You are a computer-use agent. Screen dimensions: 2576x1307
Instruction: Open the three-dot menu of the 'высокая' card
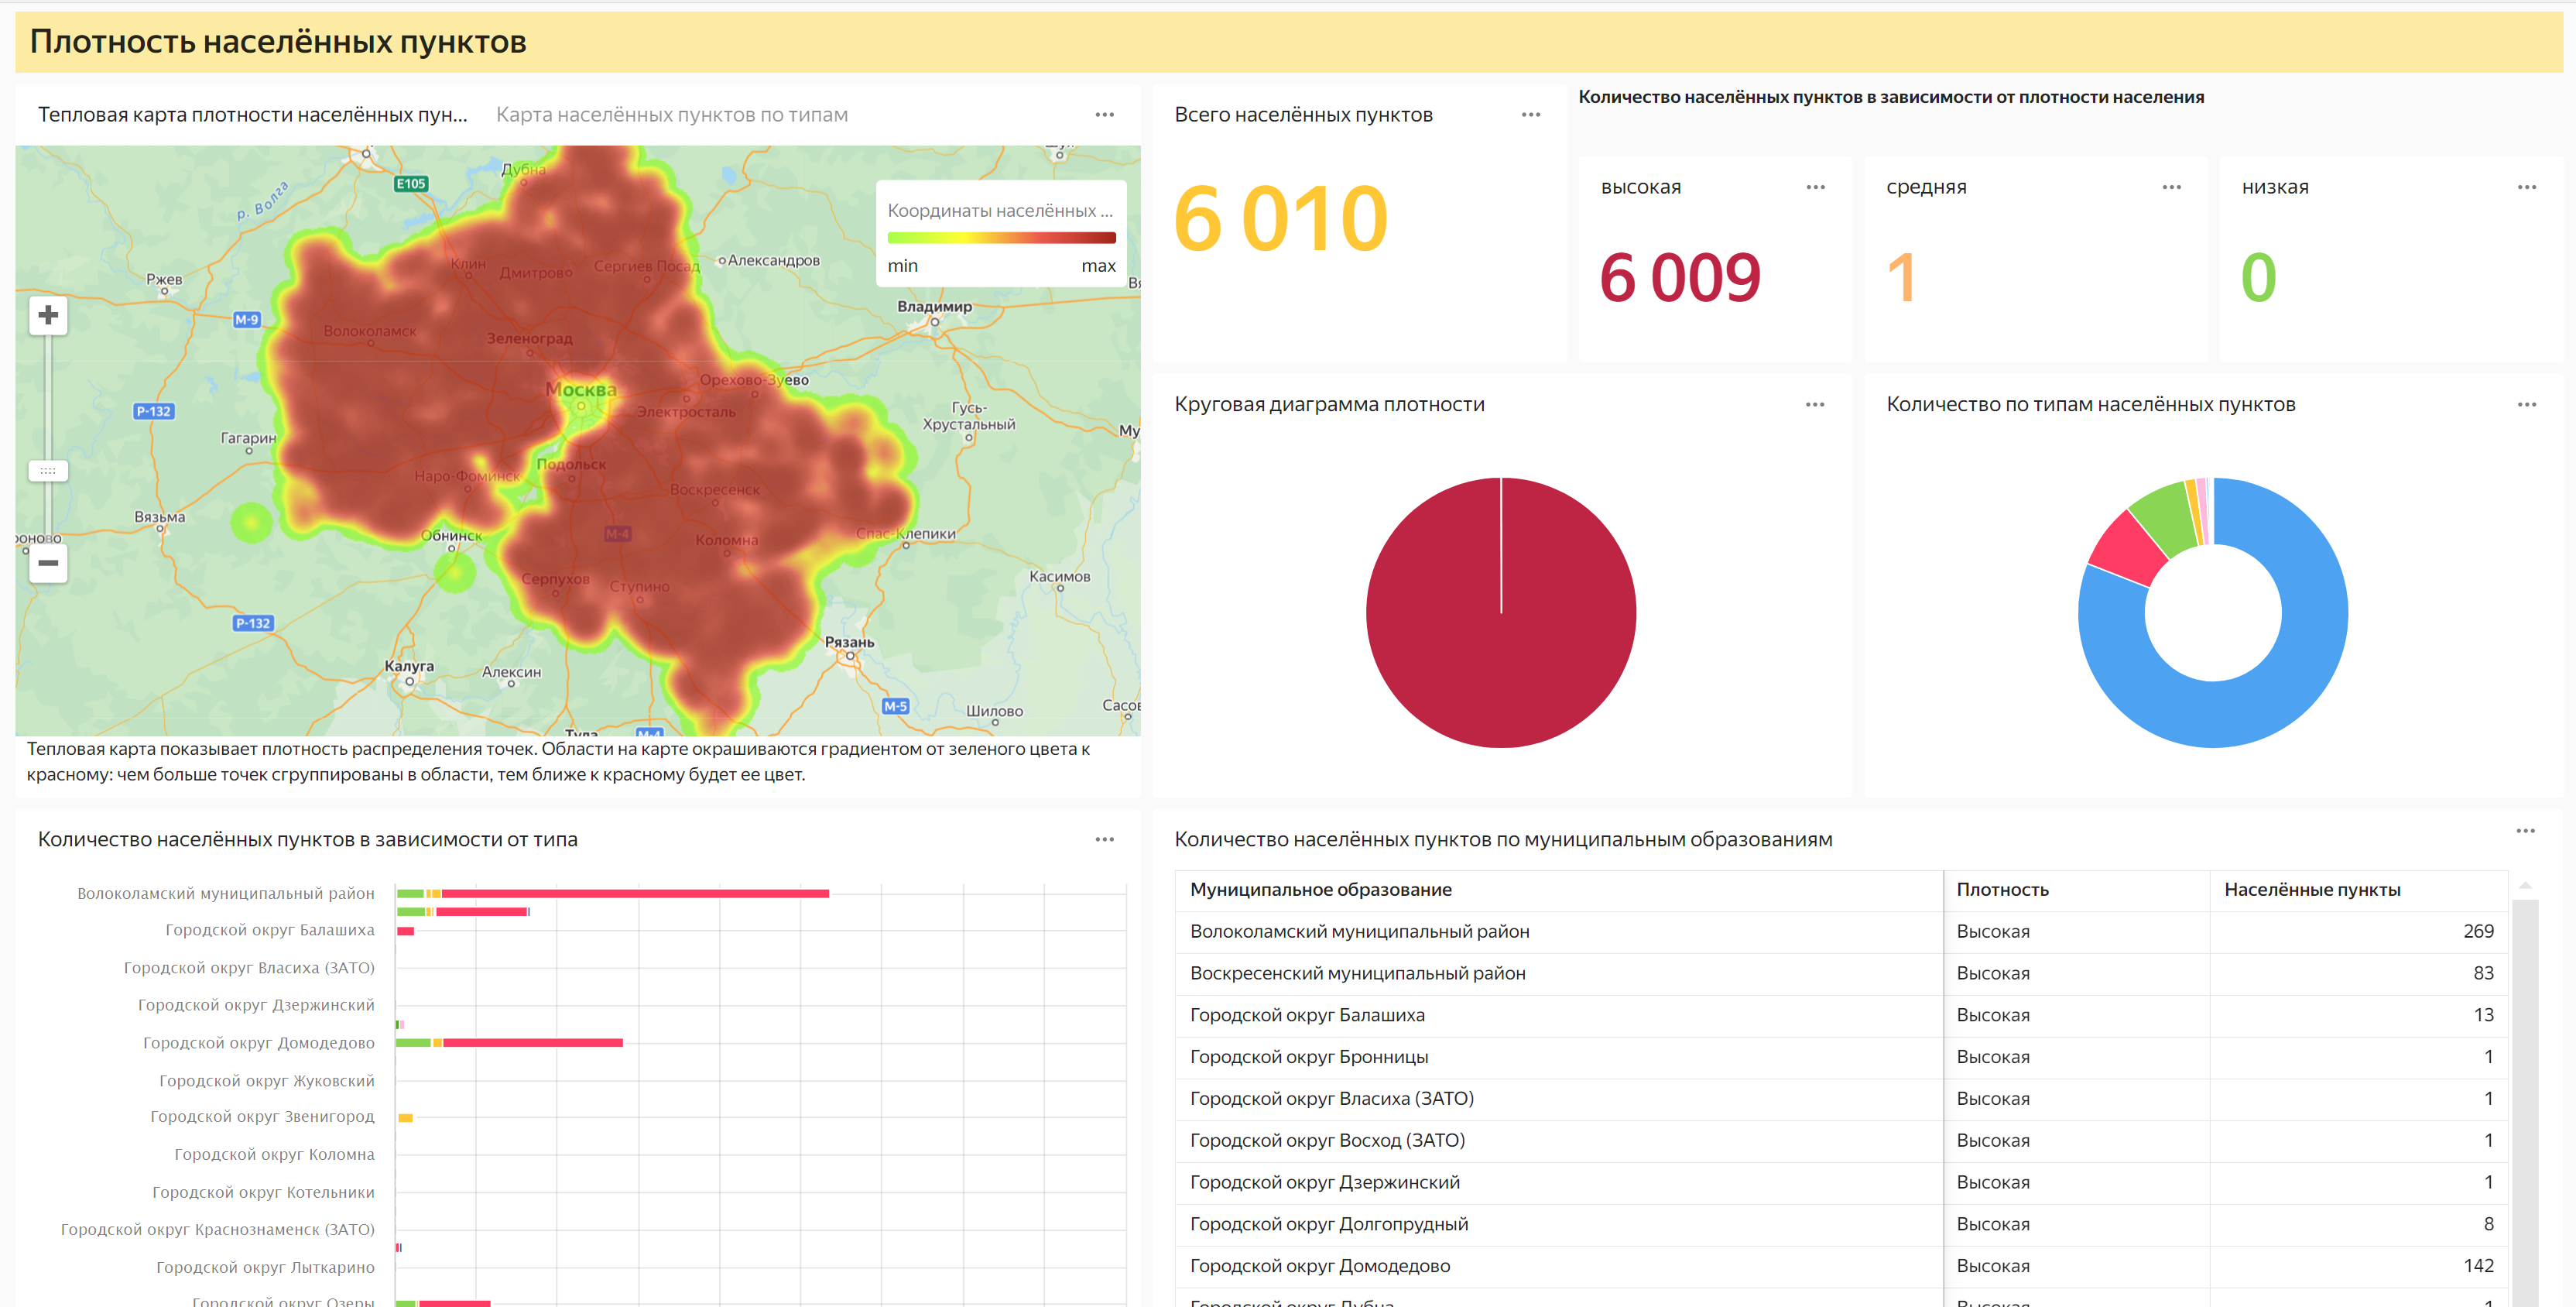[x=1815, y=187]
